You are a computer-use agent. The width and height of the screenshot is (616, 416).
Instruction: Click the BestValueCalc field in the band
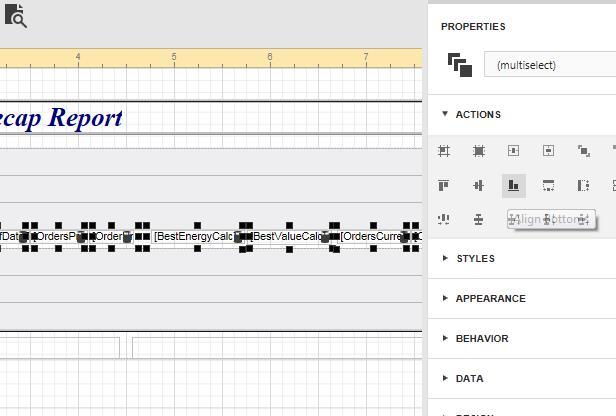click(289, 237)
